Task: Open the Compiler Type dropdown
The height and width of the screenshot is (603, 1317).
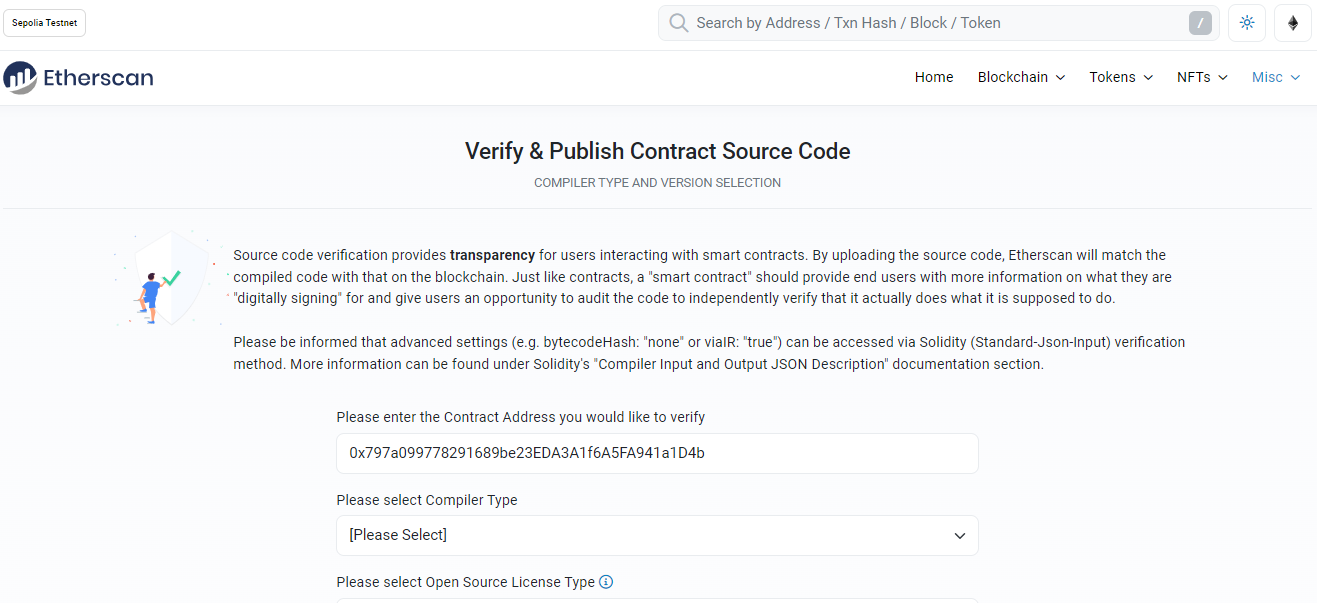Action: coord(657,535)
